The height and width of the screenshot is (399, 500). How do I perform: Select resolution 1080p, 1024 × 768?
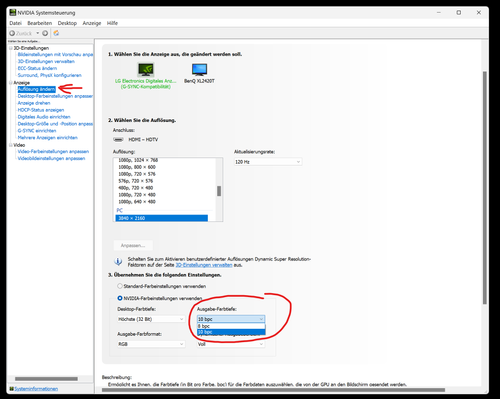coord(138,160)
